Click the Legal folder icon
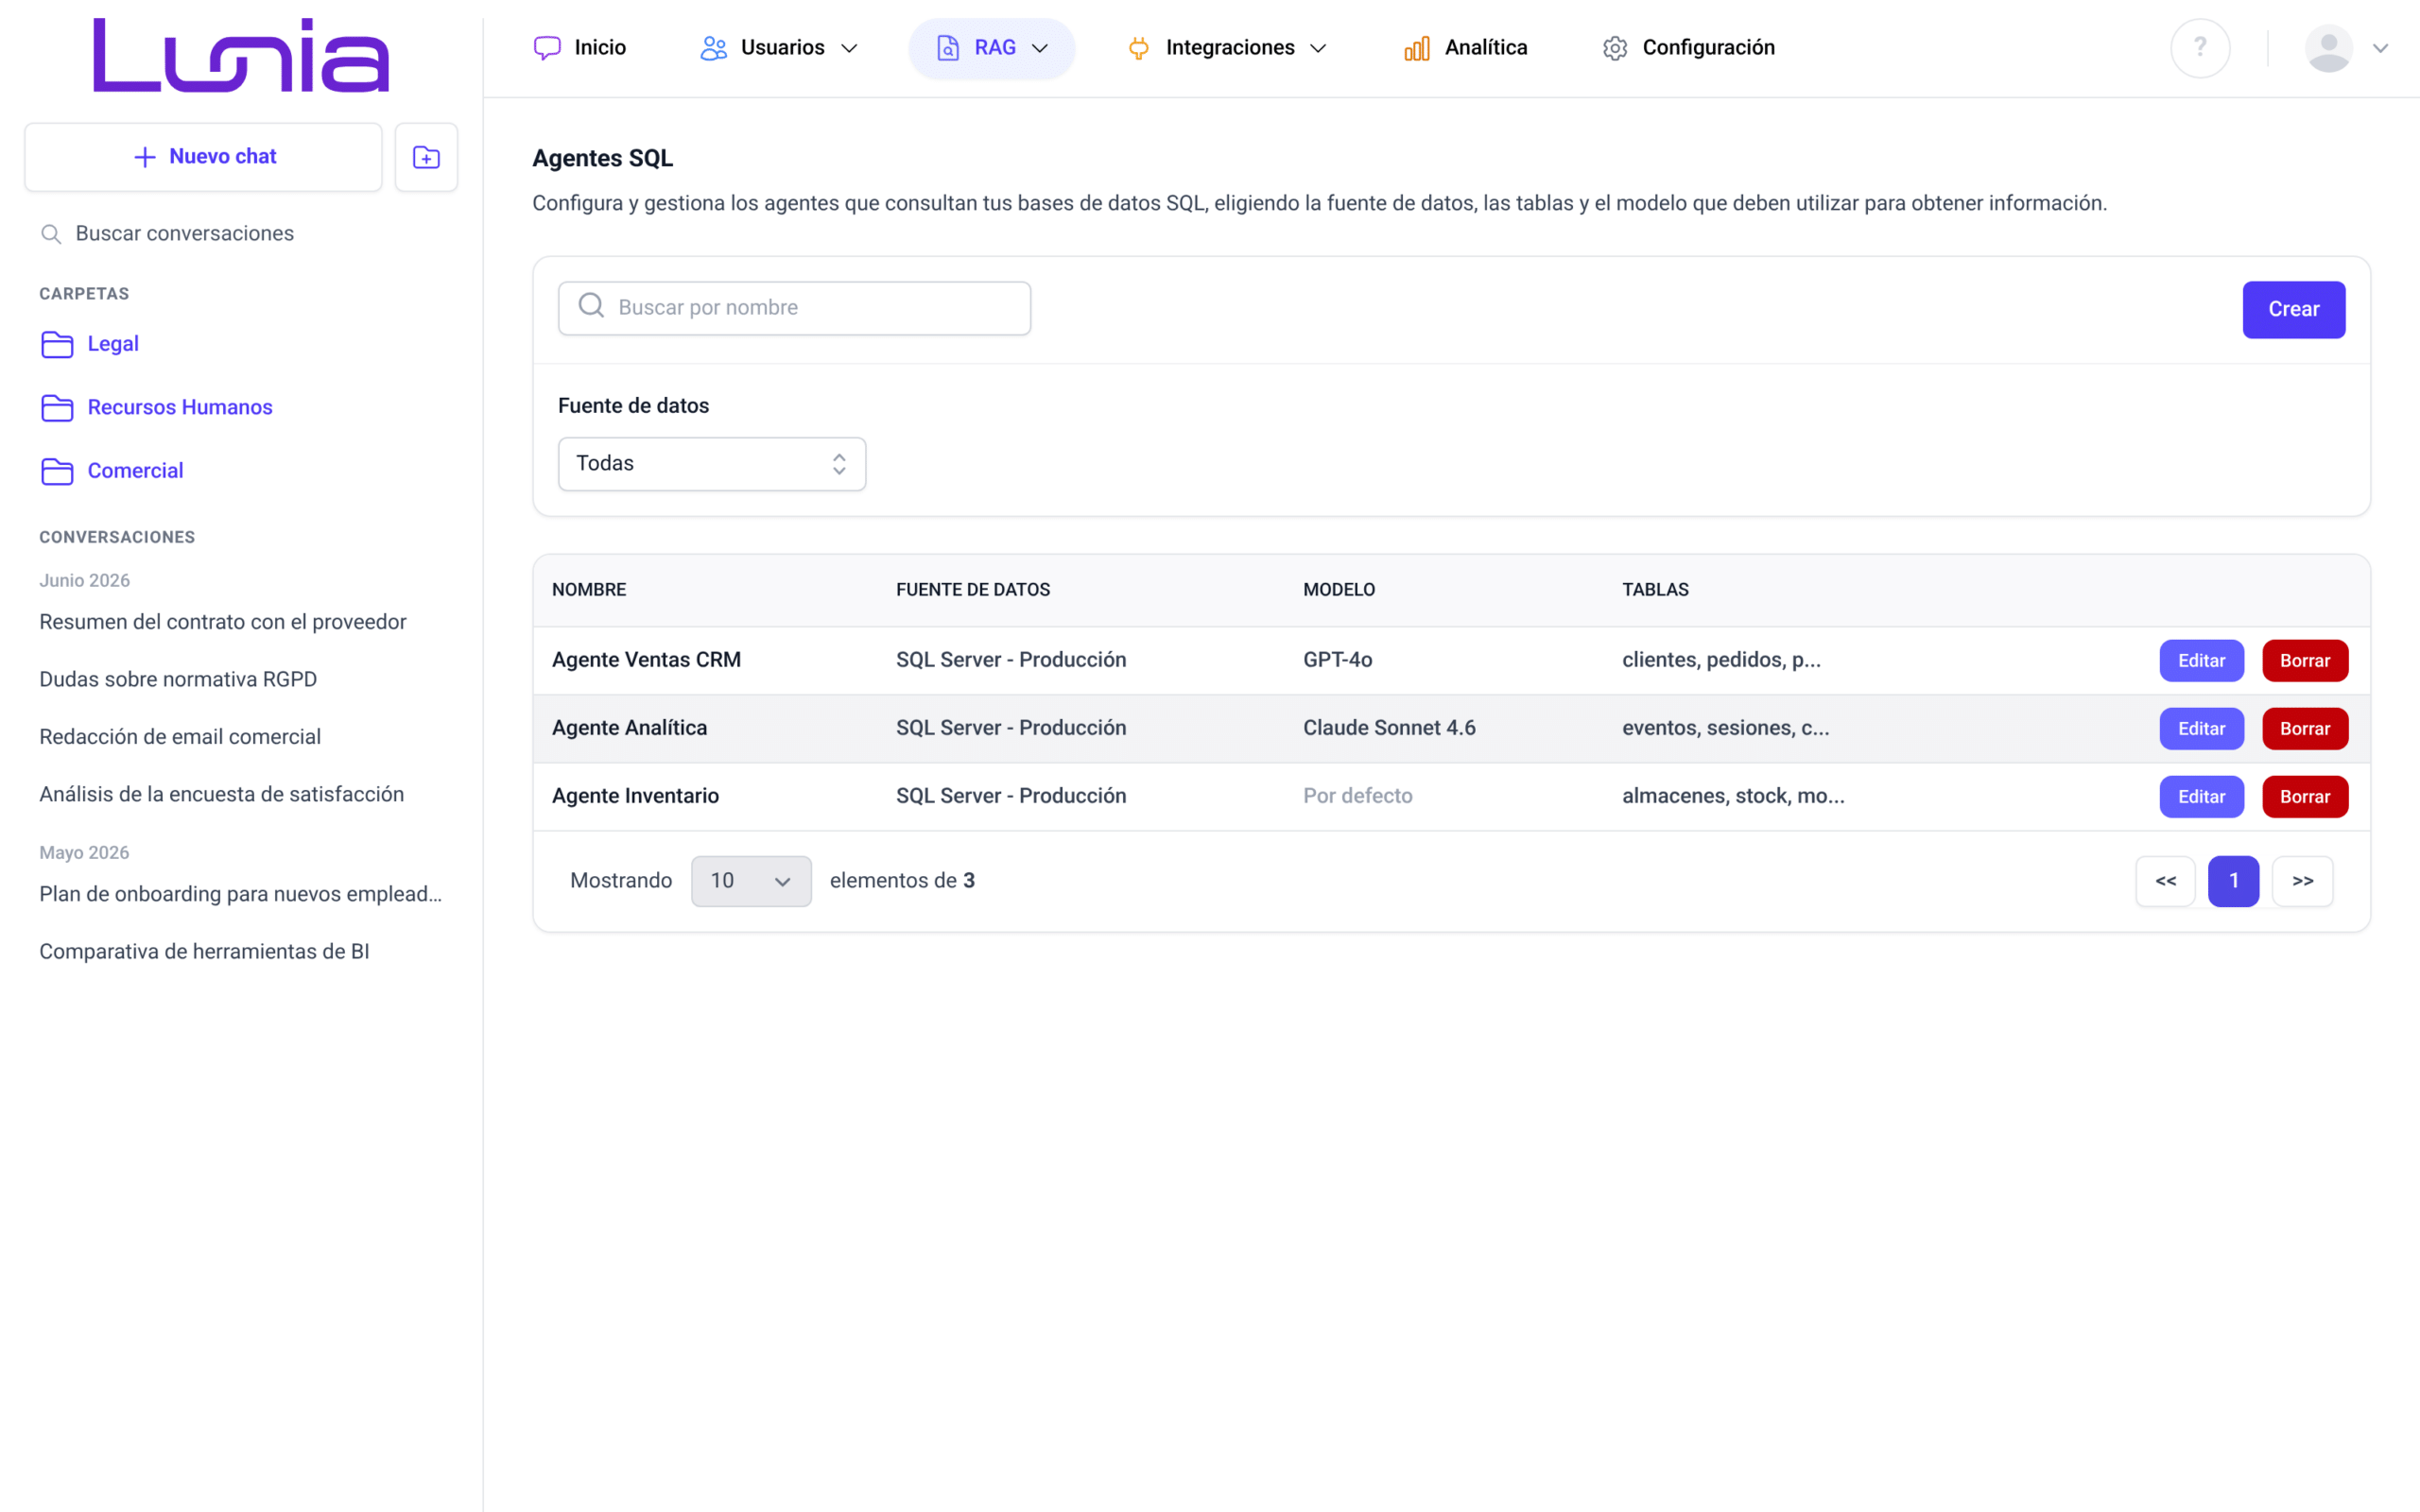 [57, 344]
